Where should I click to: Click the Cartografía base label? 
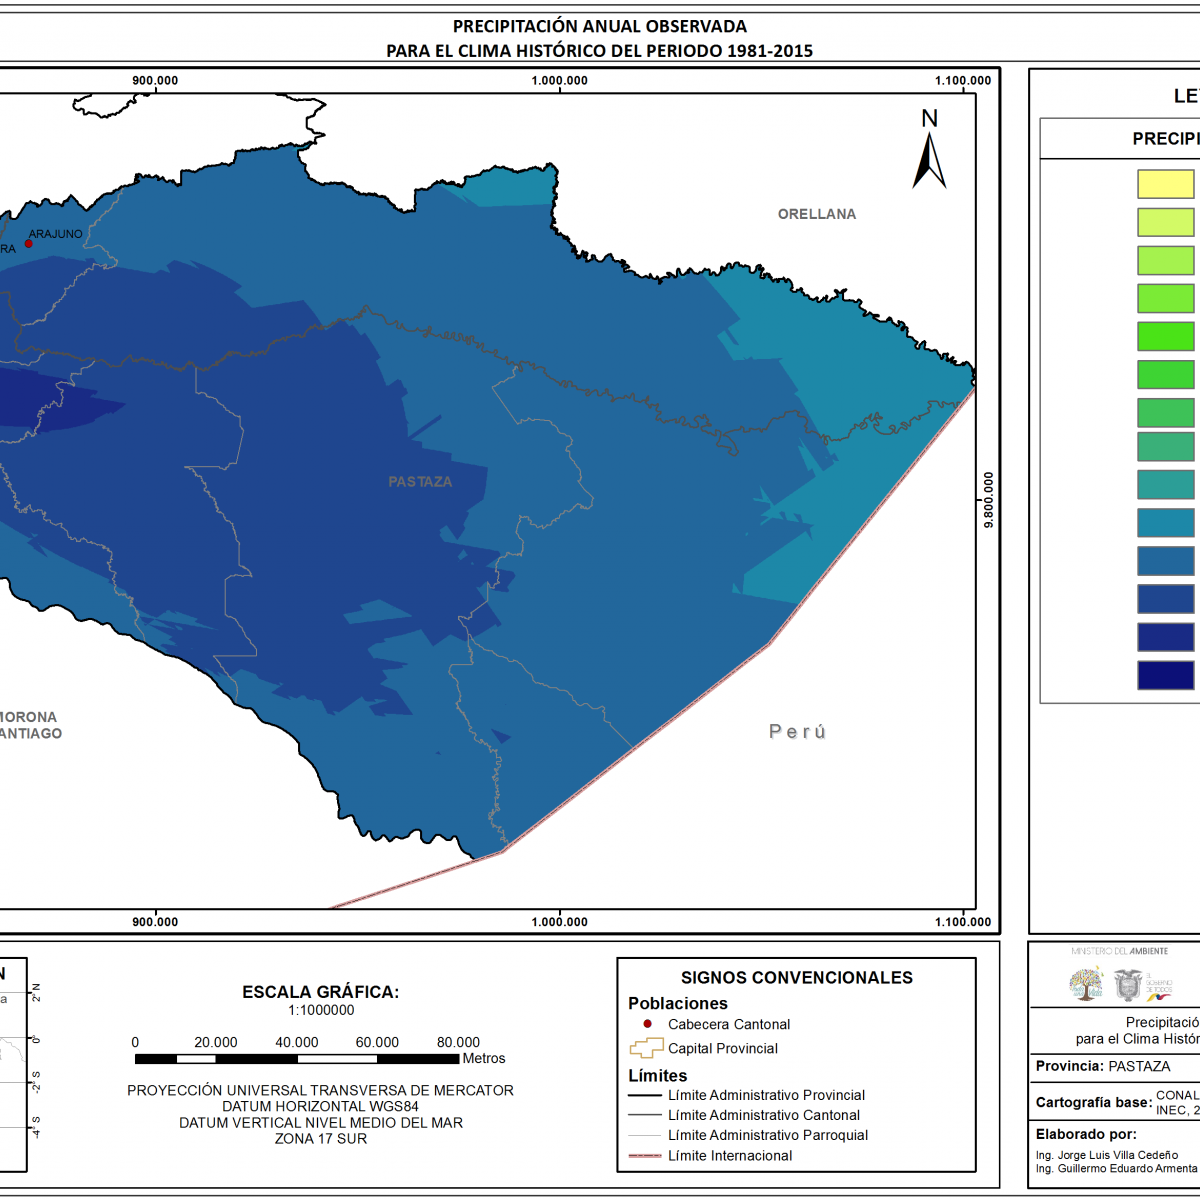click(x=1094, y=1102)
